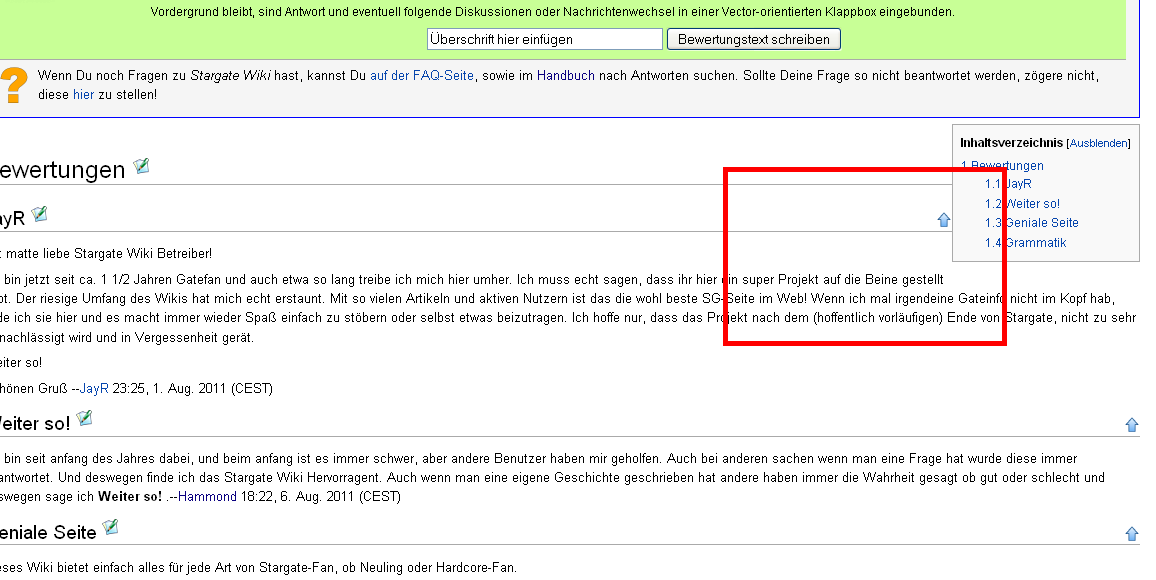The width and height of the screenshot is (1156, 580).
Task: Click the edit icon beside the Bewertungen heading
Action: click(x=141, y=166)
